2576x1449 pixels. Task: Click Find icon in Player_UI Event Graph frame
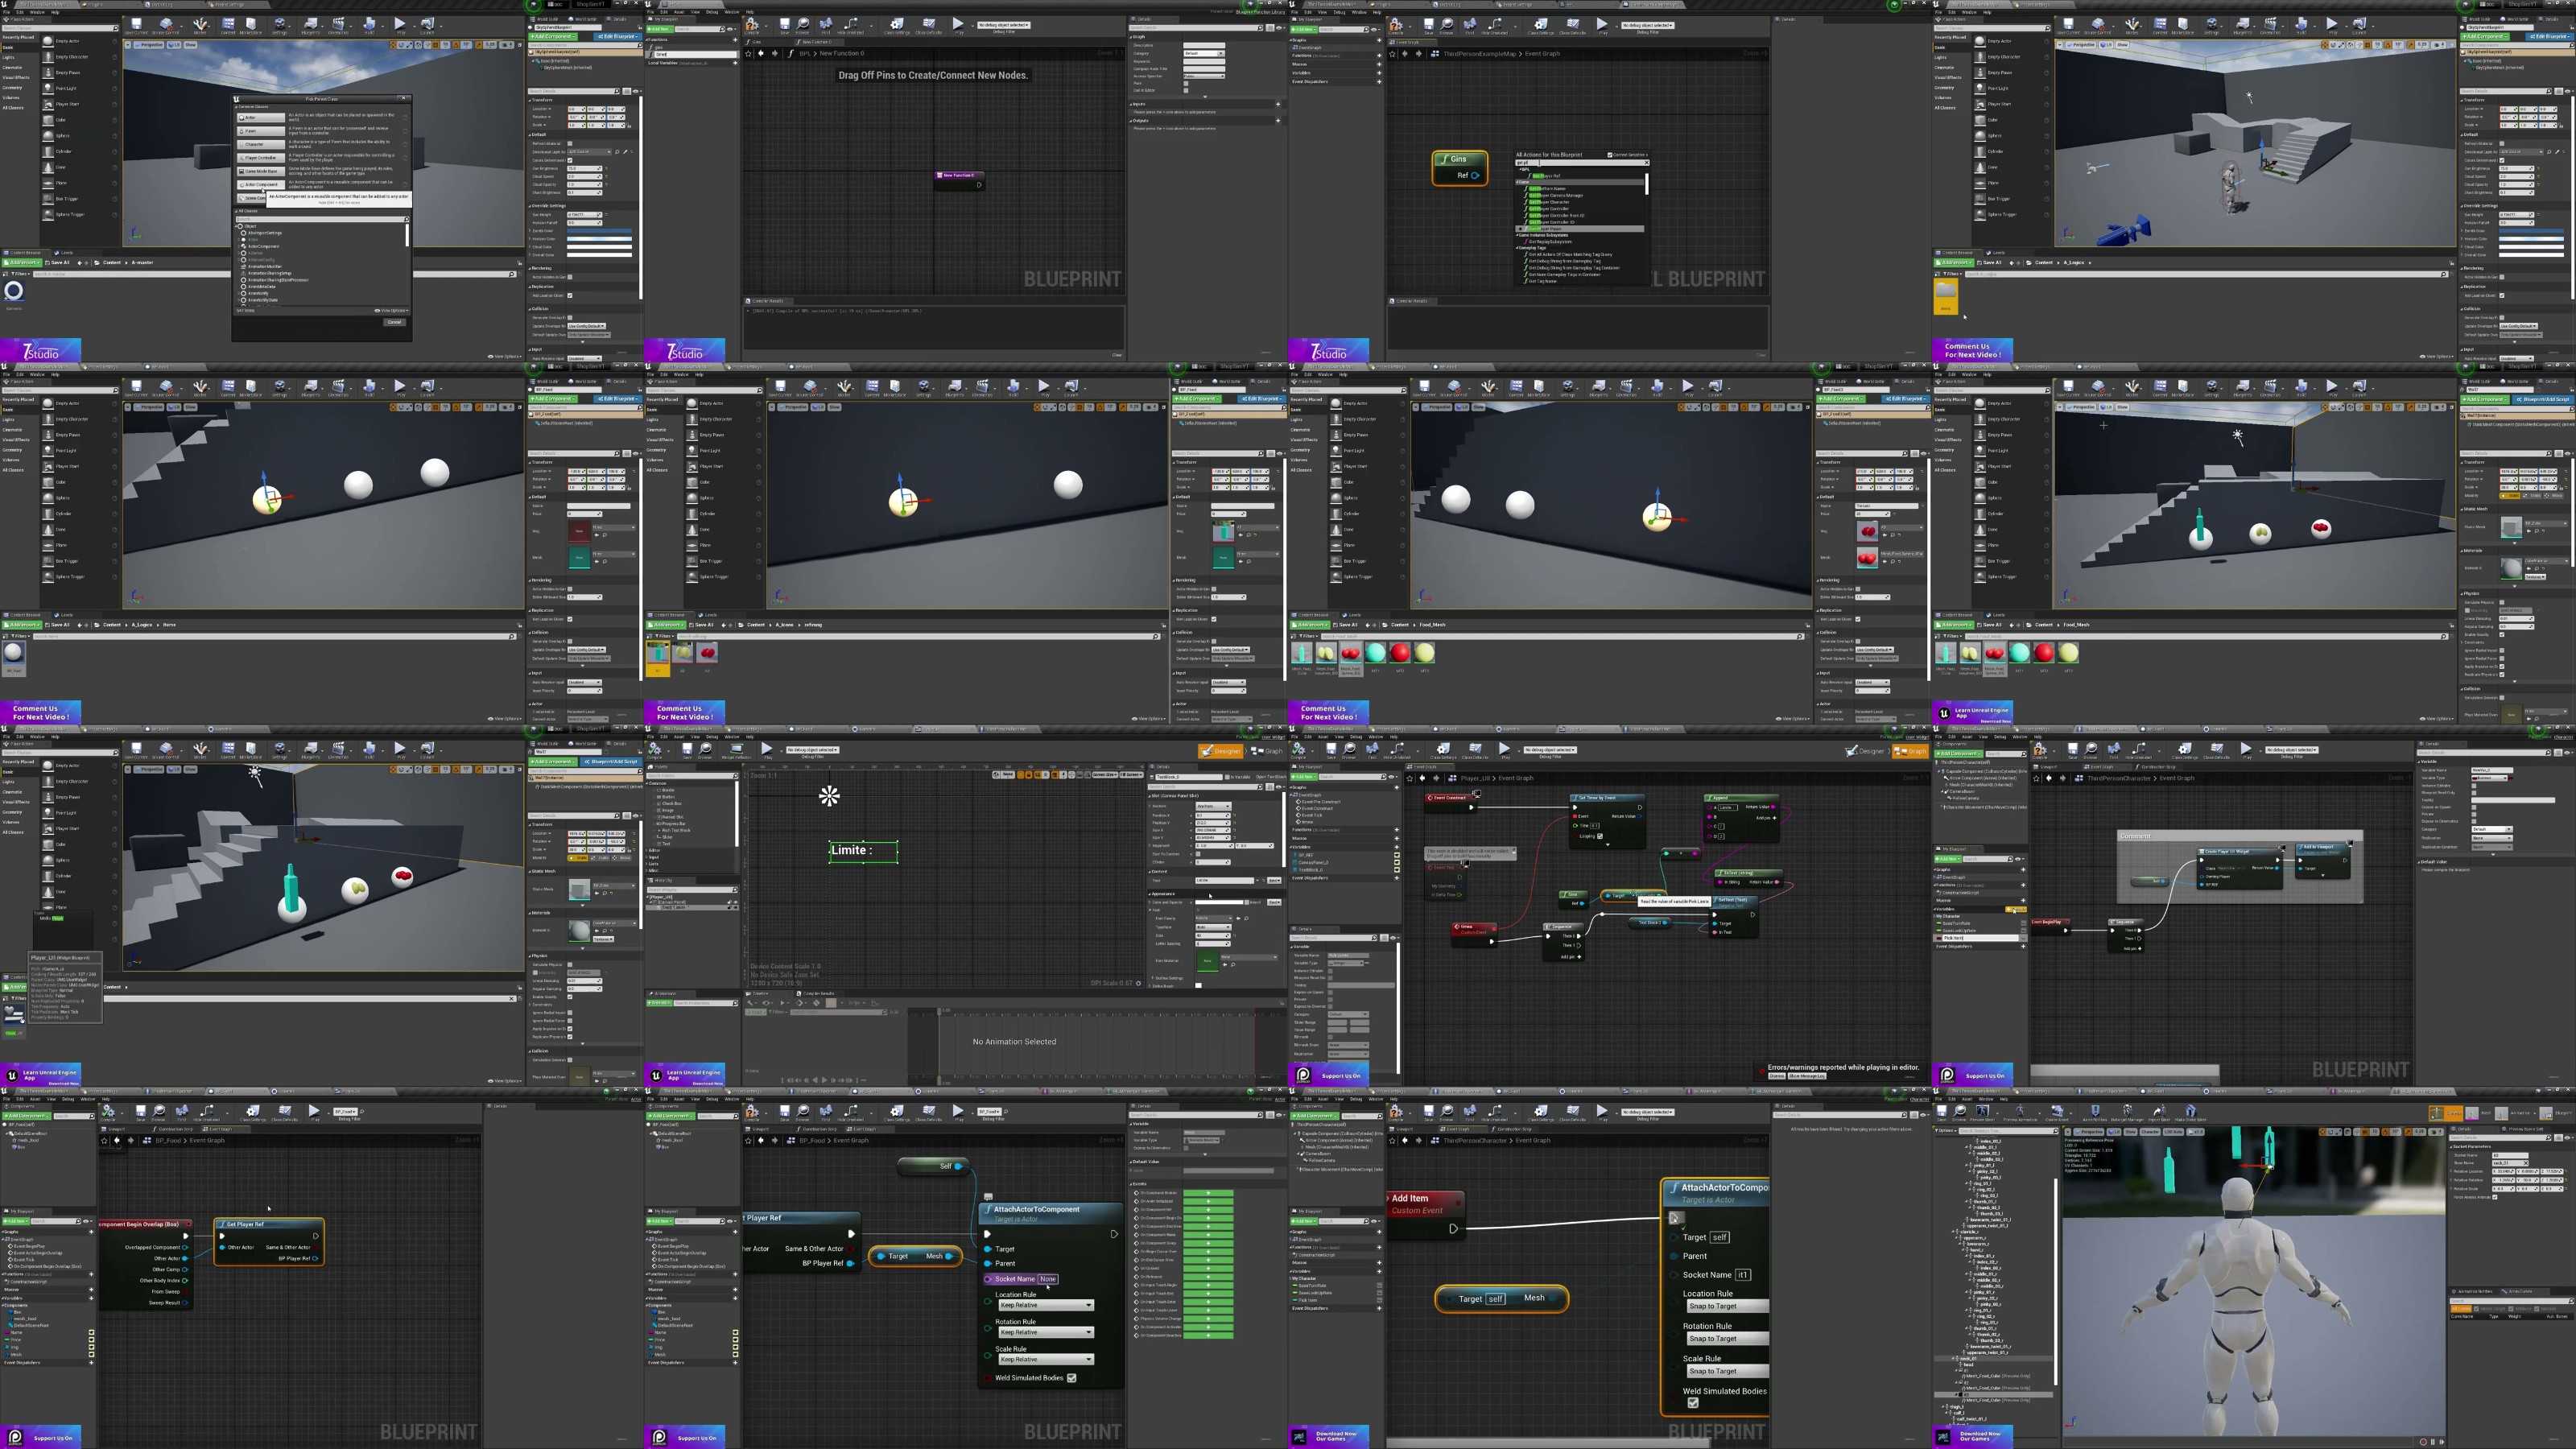tap(1373, 750)
